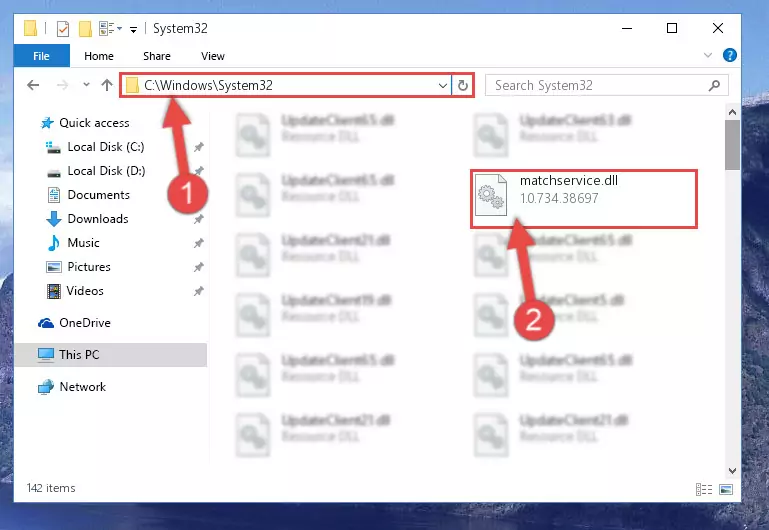The width and height of the screenshot is (769, 530).
Task: Open the File ribbon tab
Action: [x=42, y=56]
